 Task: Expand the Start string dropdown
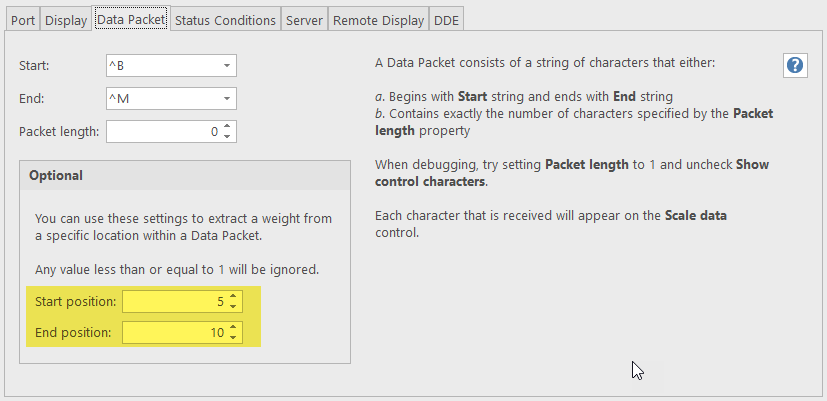pyautogui.click(x=227, y=66)
